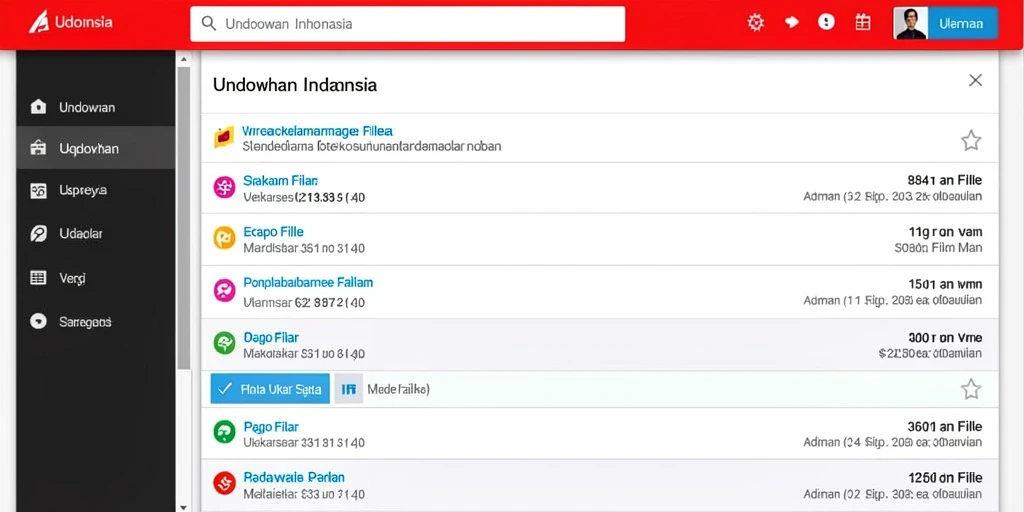This screenshot has height=512, width=1024.
Task: Click the table icon beside Vergi
Action: [39, 278]
